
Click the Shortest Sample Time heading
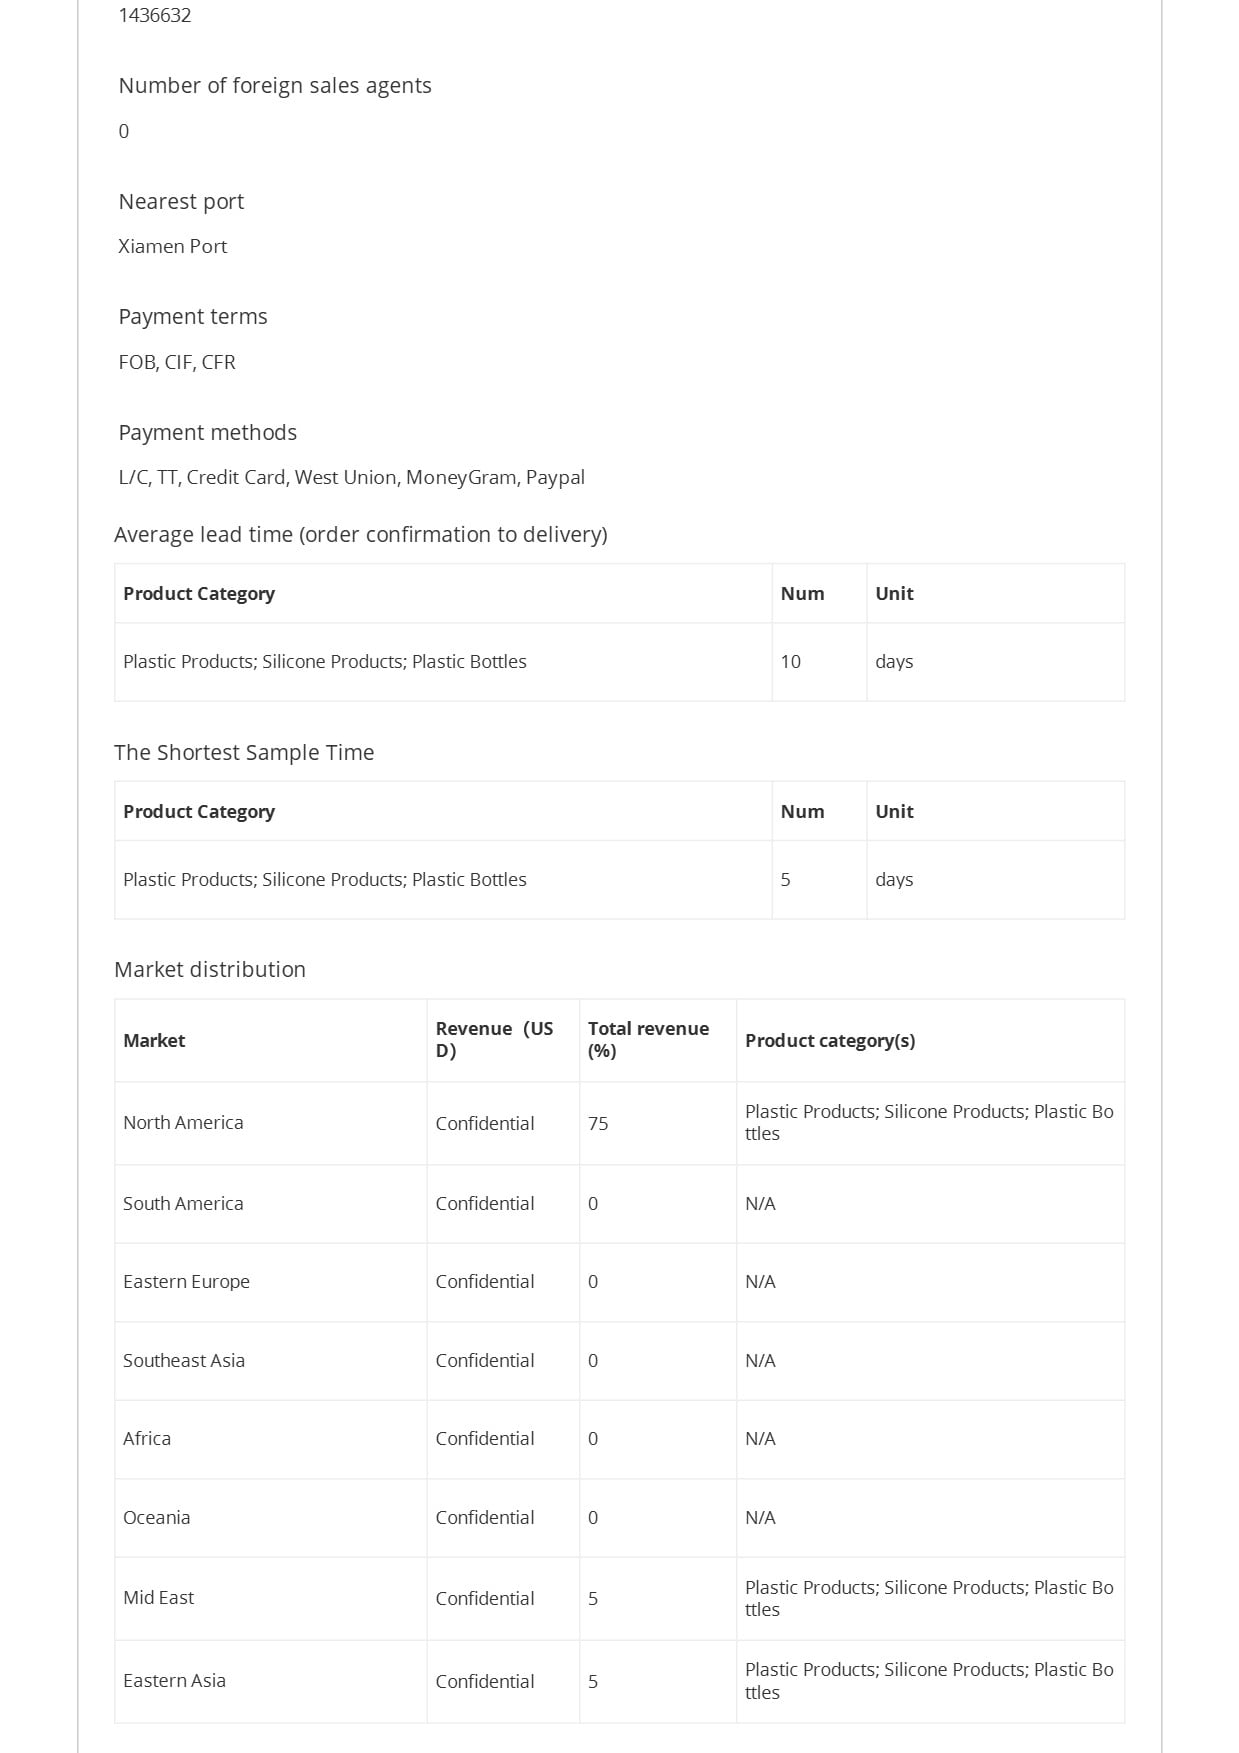pyautogui.click(x=244, y=752)
